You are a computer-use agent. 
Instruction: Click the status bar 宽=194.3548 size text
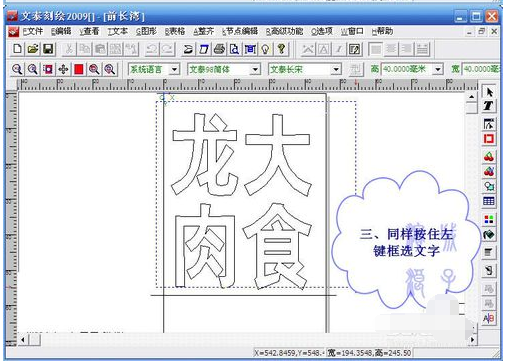point(369,353)
